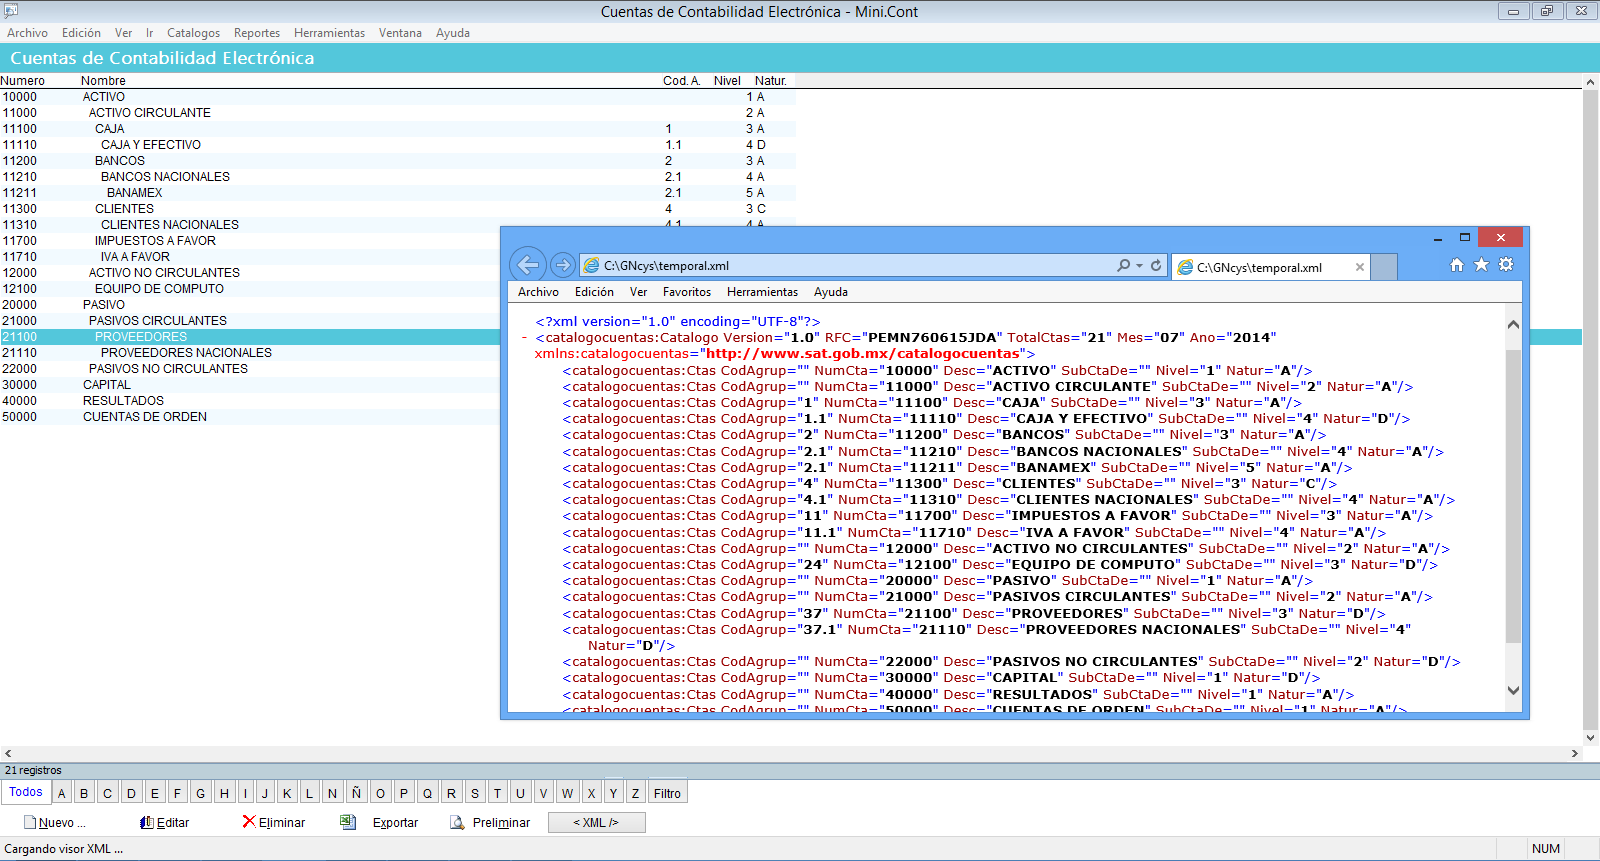The width and height of the screenshot is (1600, 861).
Task: Click the Preliminar magnifier page icon
Action: tap(457, 822)
